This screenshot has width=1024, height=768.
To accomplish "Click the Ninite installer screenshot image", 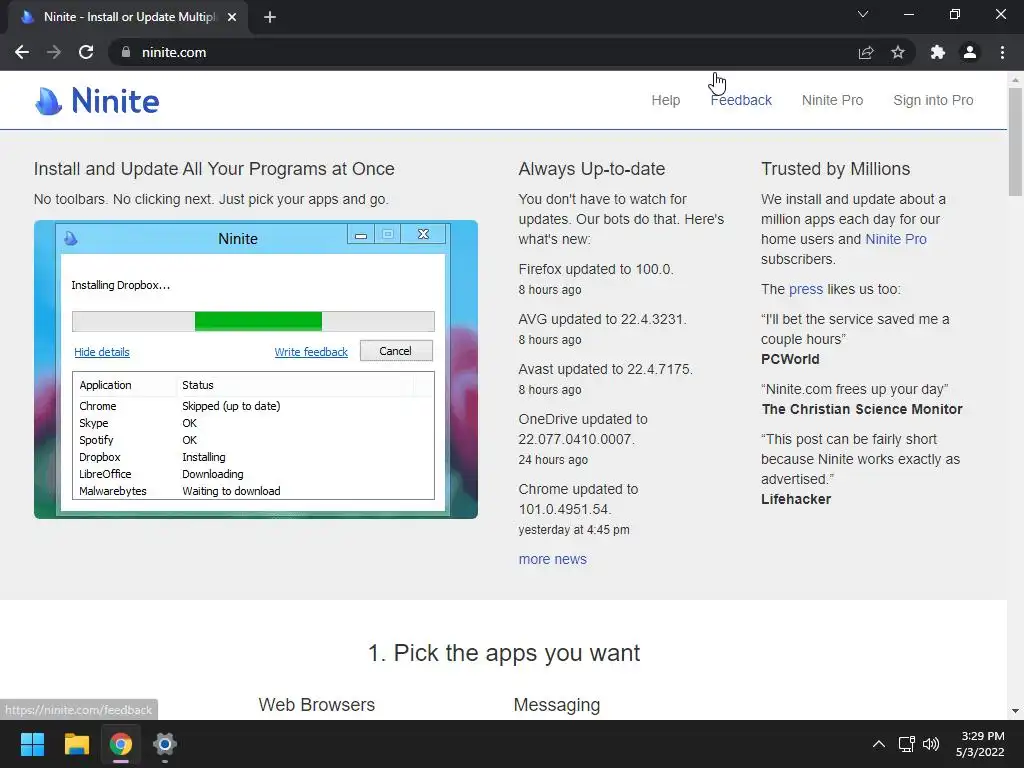I will [256, 370].
